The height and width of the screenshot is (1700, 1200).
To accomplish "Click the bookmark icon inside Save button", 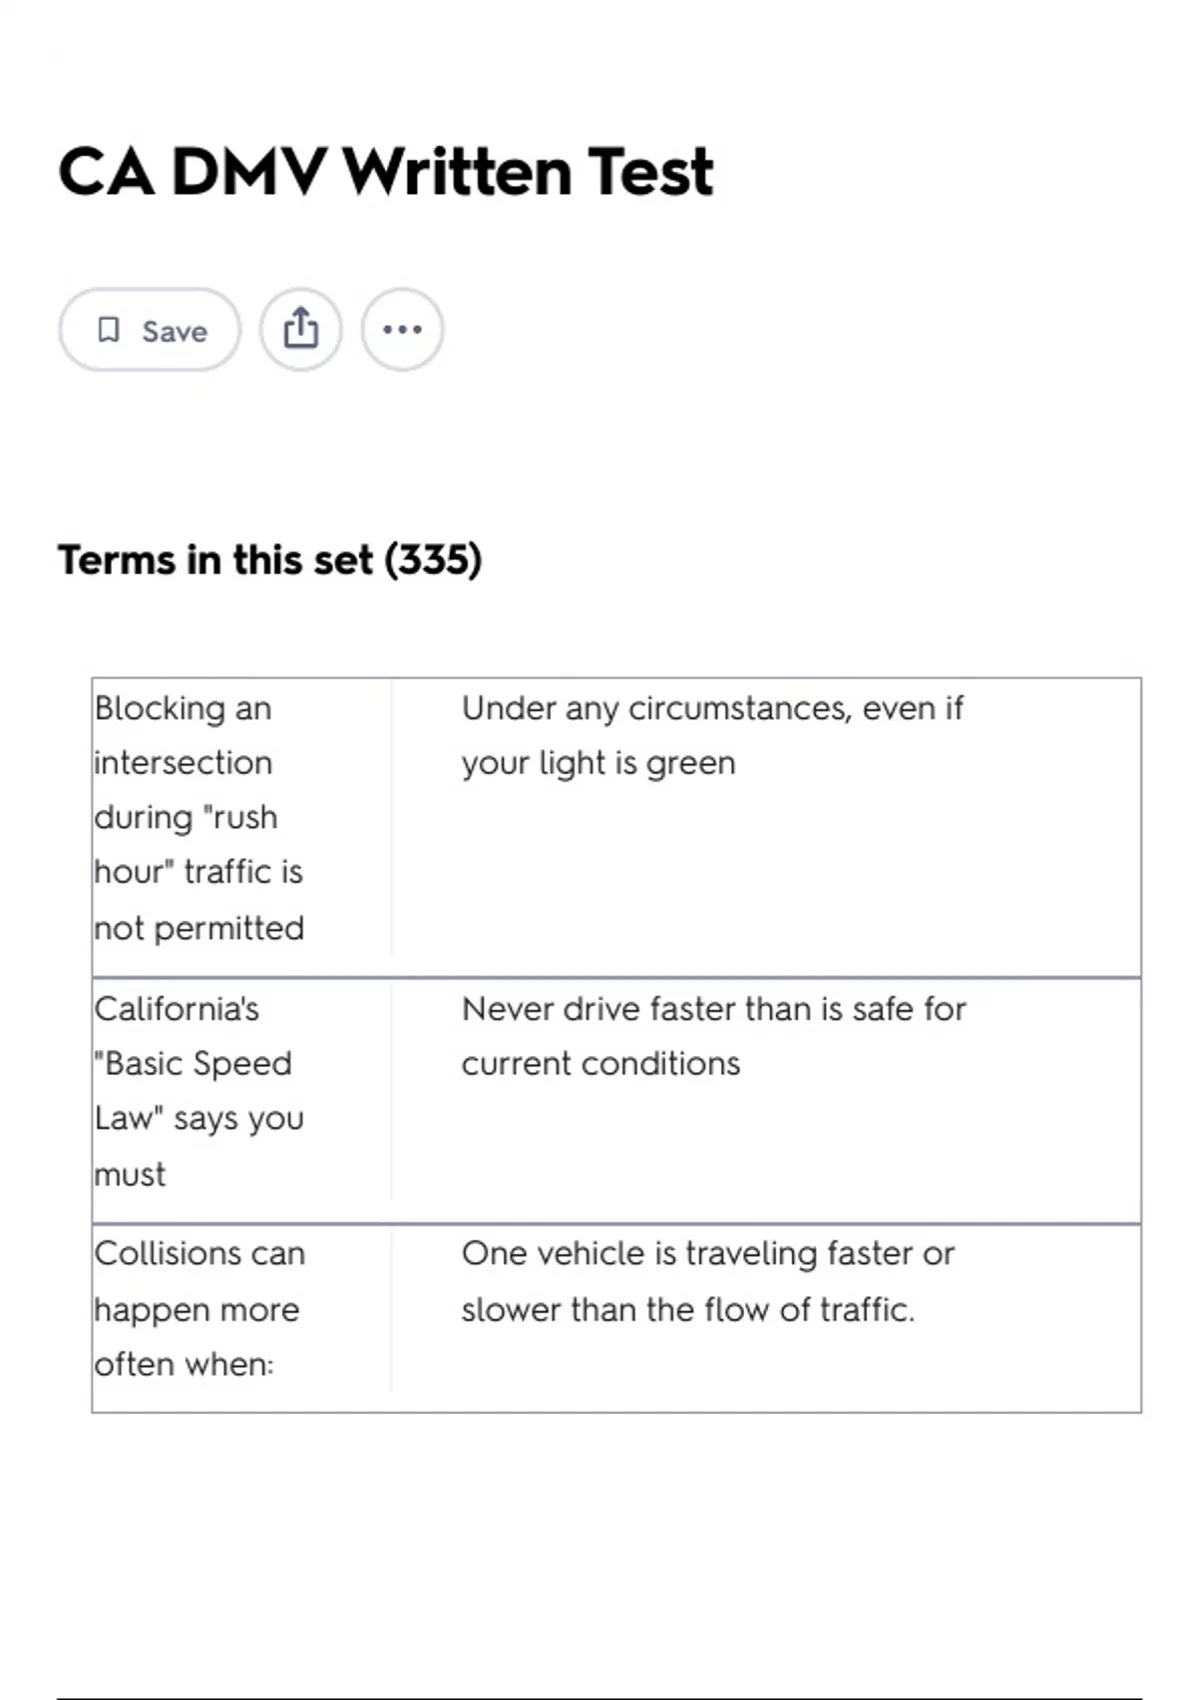I will [x=109, y=330].
